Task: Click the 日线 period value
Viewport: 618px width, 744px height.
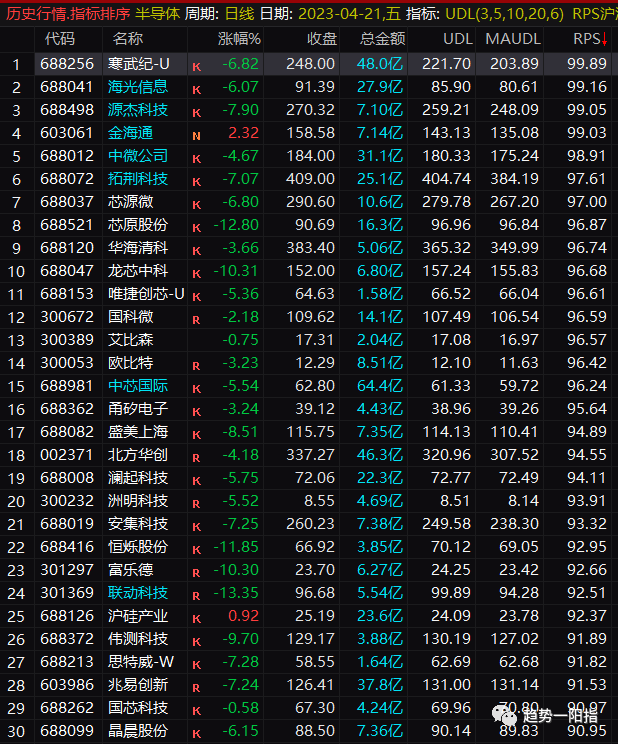Action: click(240, 14)
